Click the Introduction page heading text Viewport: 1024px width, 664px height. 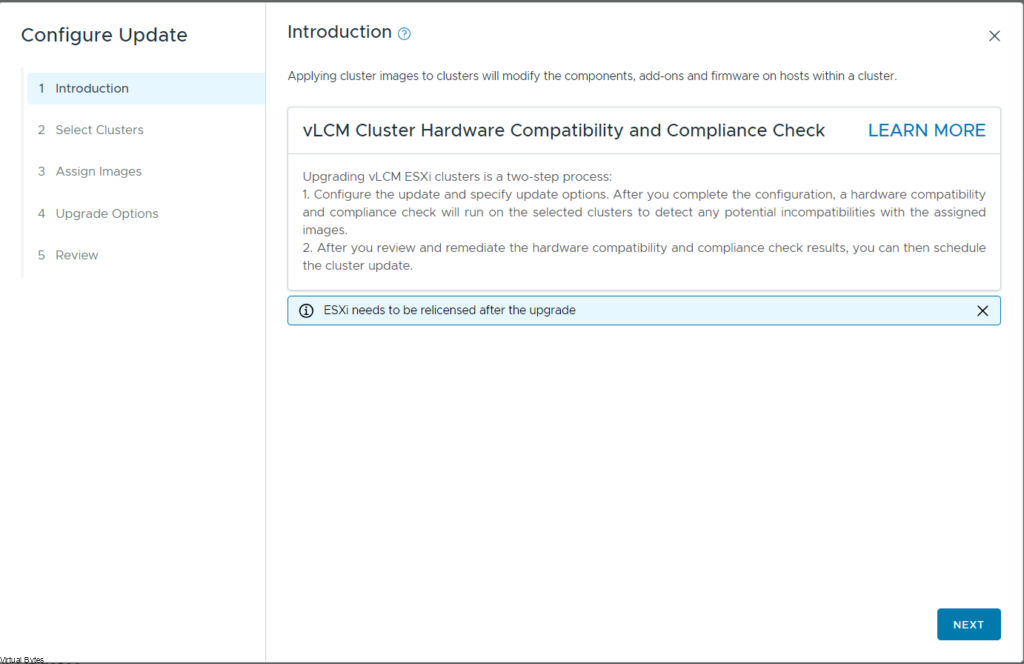pos(339,32)
